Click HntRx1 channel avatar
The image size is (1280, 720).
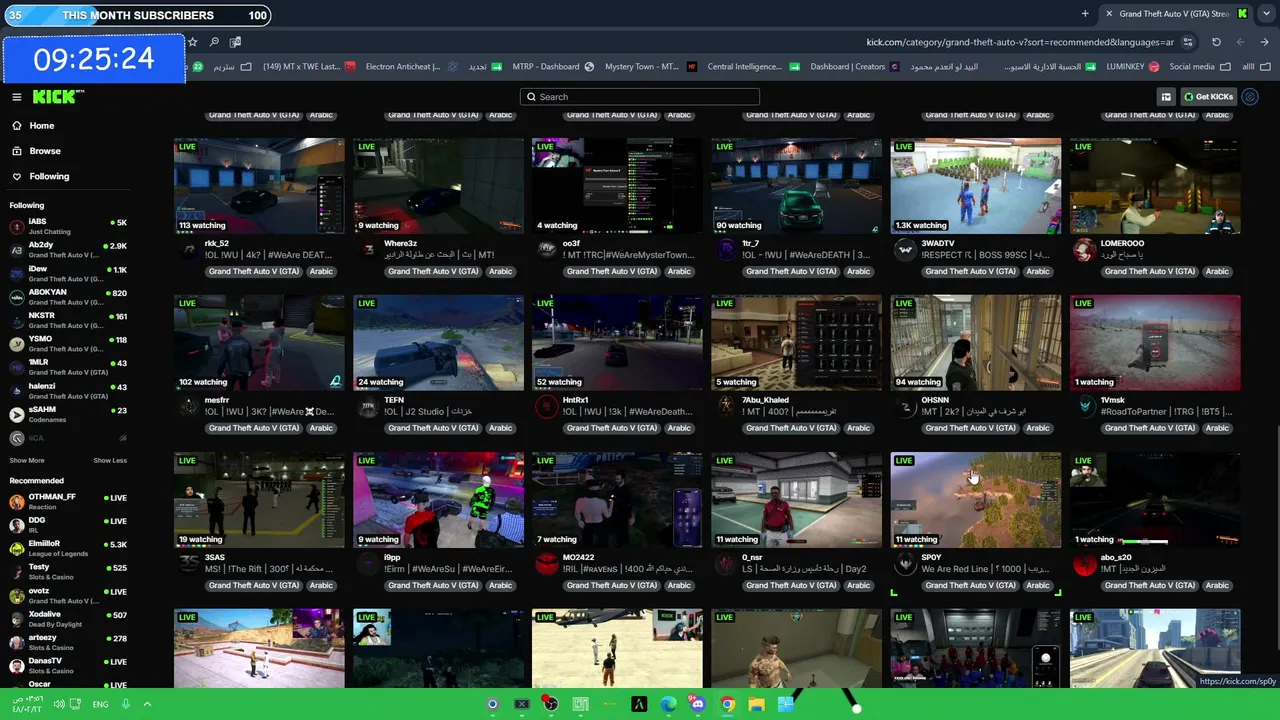point(546,406)
